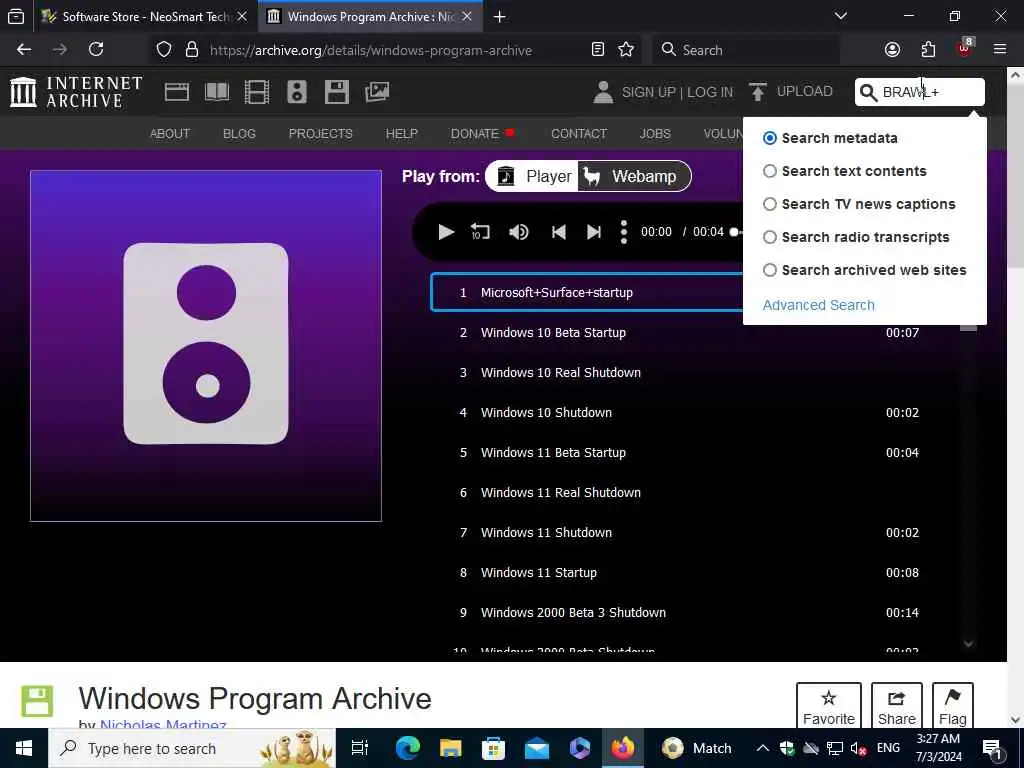Click the Share button

(897, 706)
